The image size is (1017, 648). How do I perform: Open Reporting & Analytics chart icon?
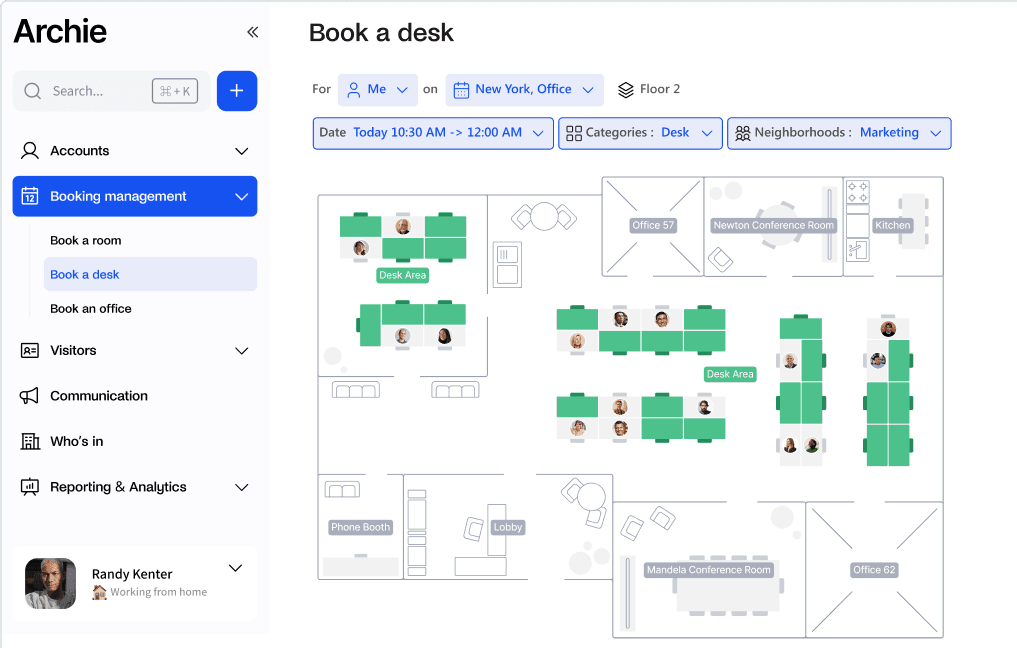click(x=31, y=487)
